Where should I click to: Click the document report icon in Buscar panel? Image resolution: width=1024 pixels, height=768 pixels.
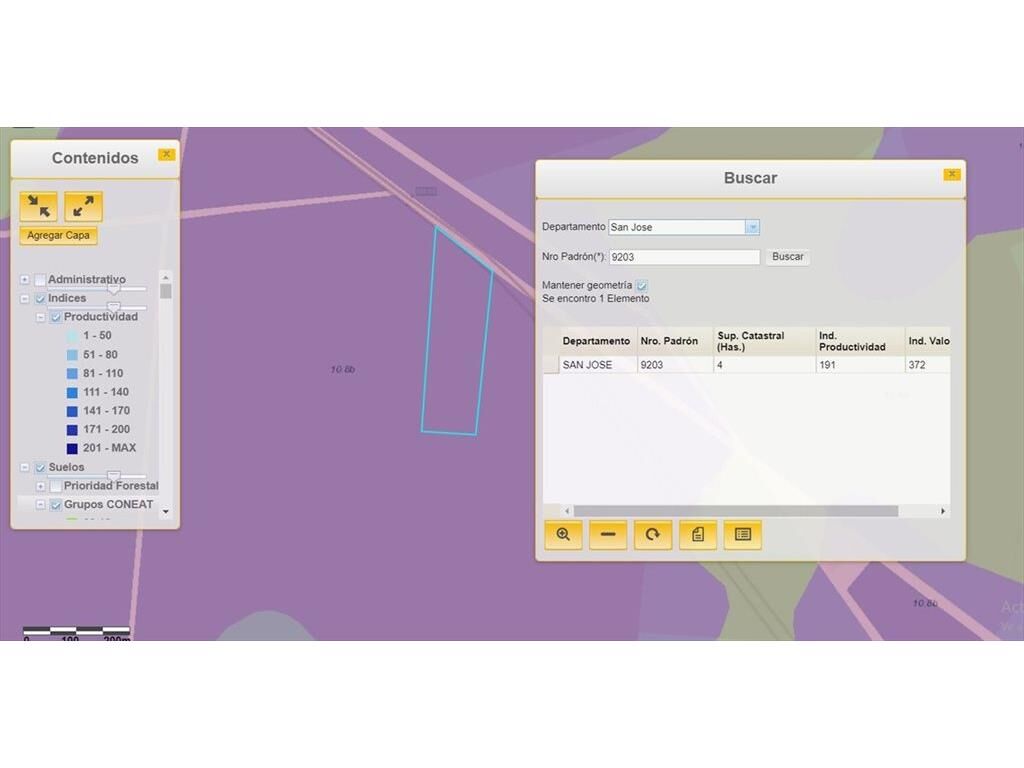point(698,535)
